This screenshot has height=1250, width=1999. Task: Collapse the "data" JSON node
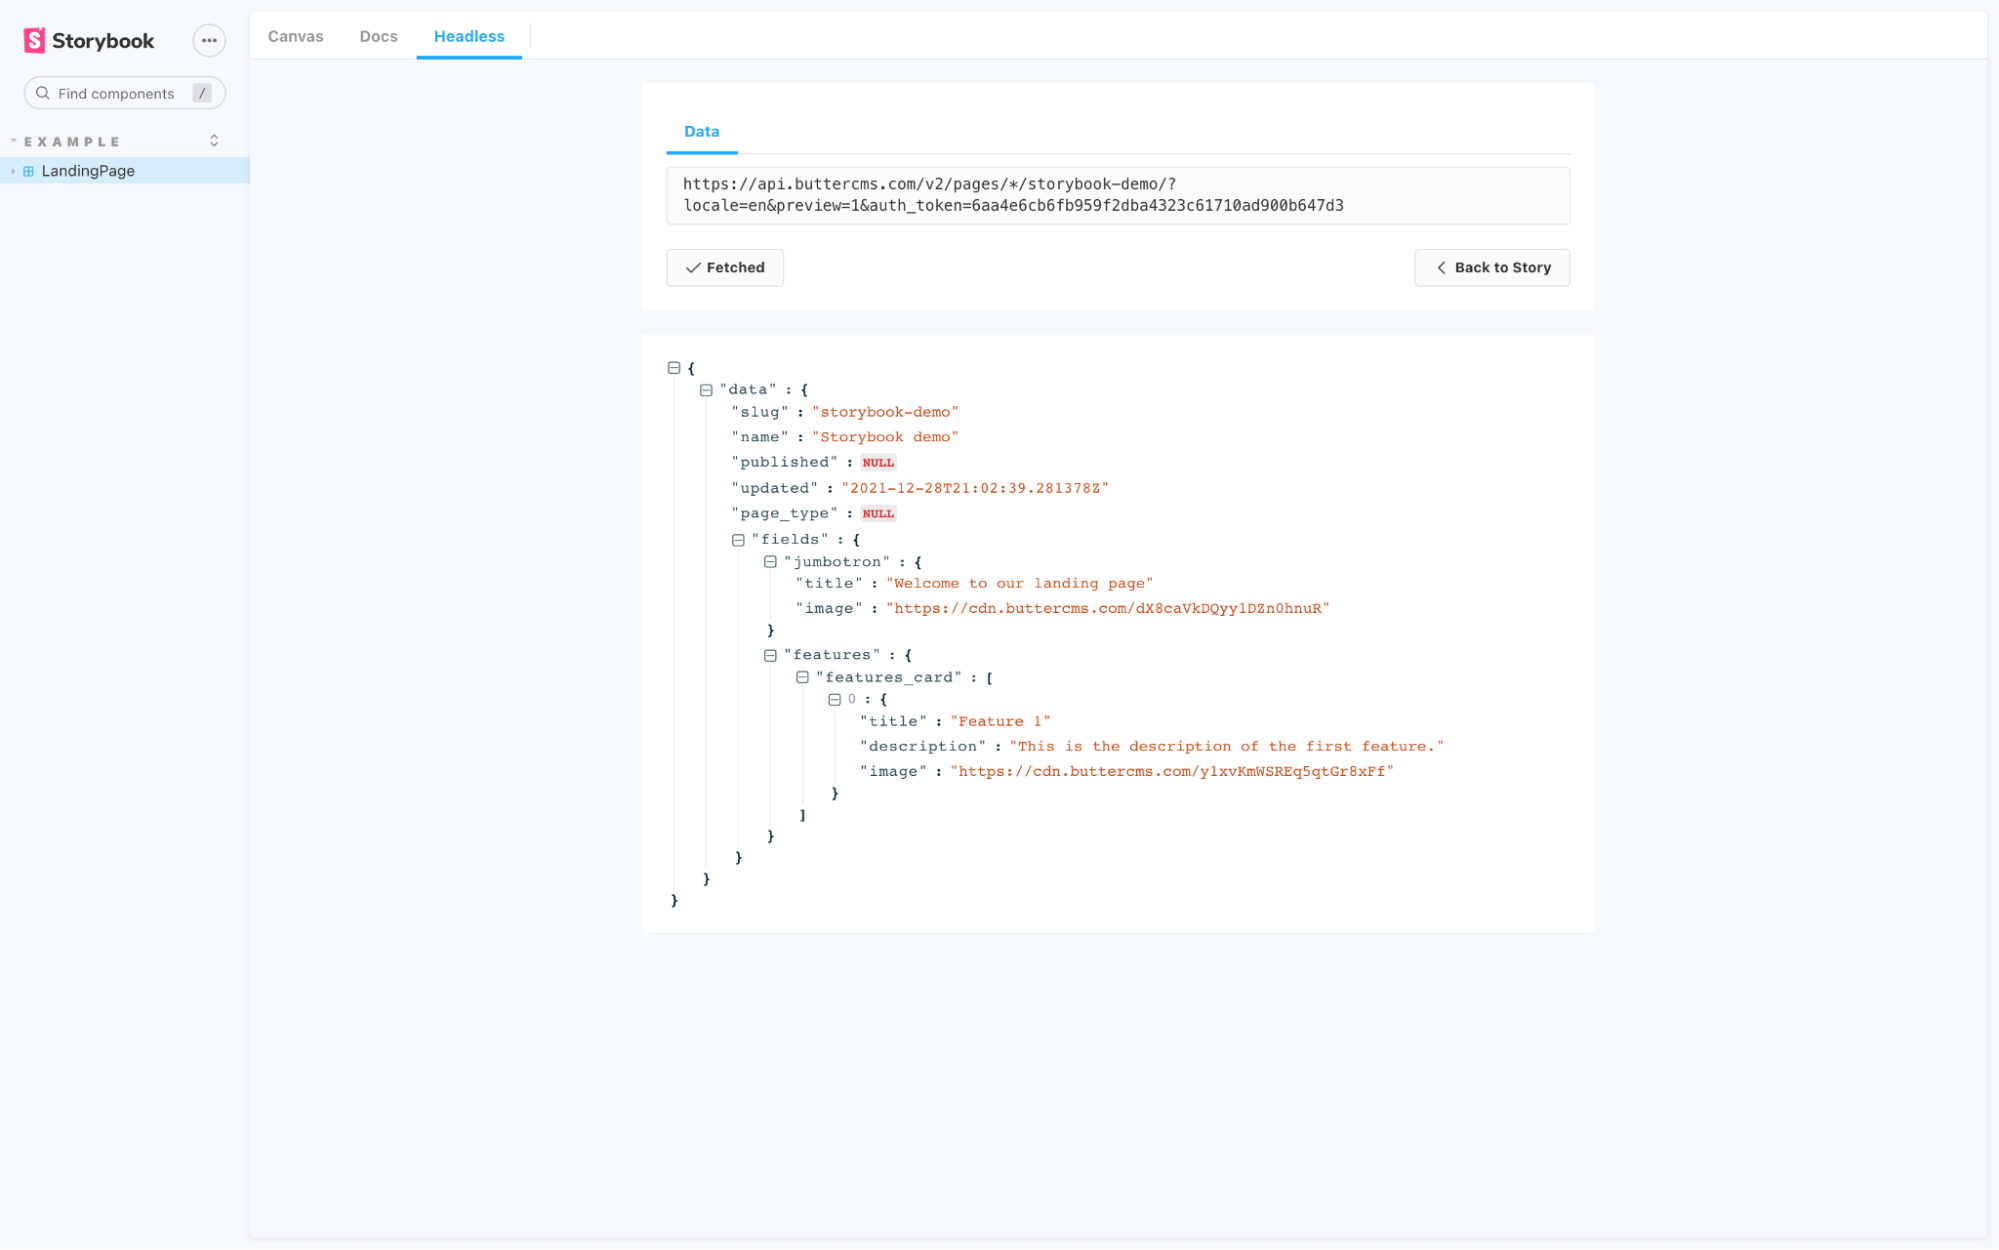pyautogui.click(x=706, y=390)
